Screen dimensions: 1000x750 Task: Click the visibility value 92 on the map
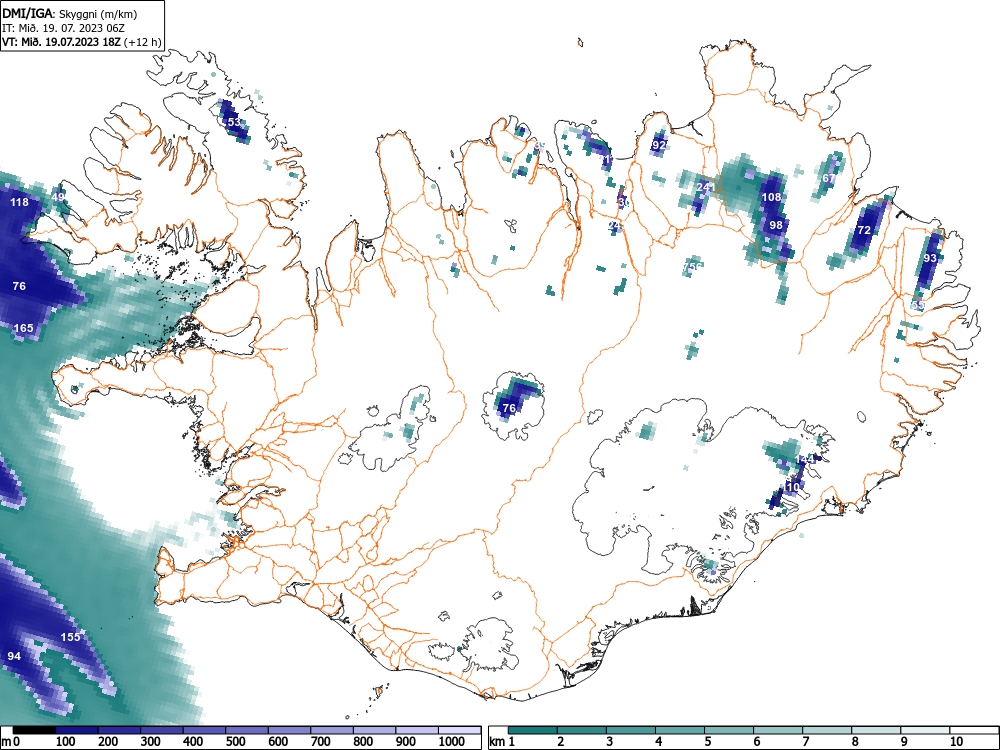tap(659, 145)
